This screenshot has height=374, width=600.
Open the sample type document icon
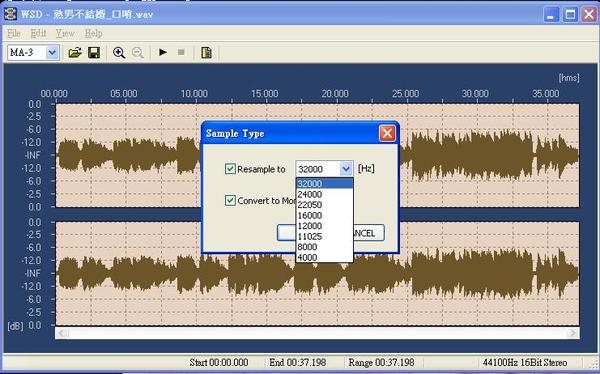pyautogui.click(x=206, y=52)
